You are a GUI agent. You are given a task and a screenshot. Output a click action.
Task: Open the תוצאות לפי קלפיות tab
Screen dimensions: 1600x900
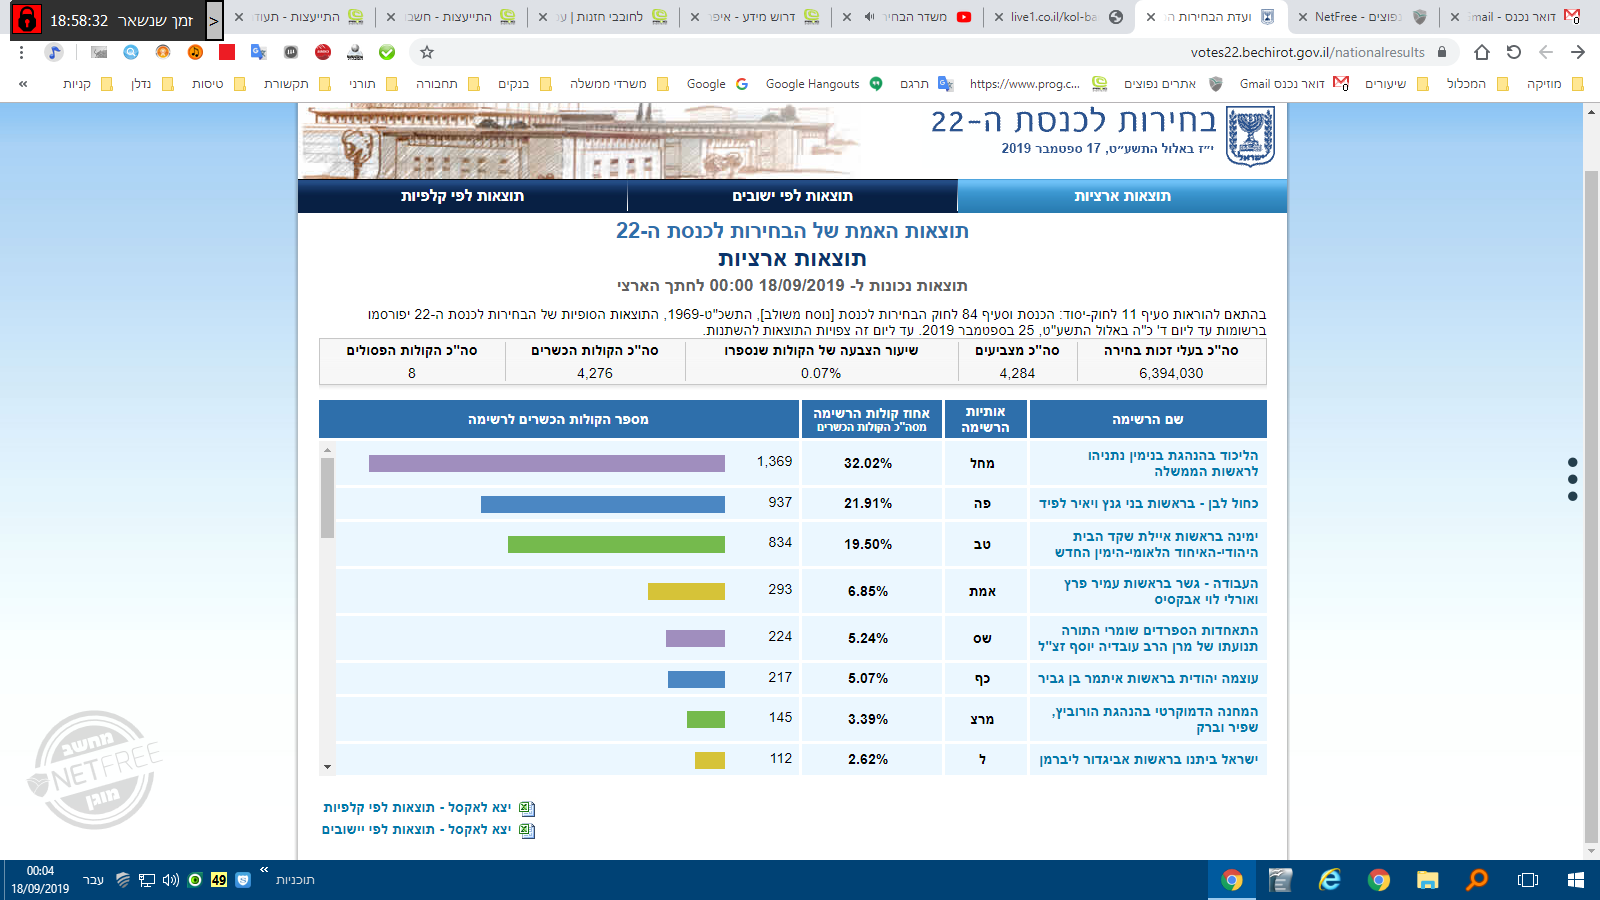[462, 196]
